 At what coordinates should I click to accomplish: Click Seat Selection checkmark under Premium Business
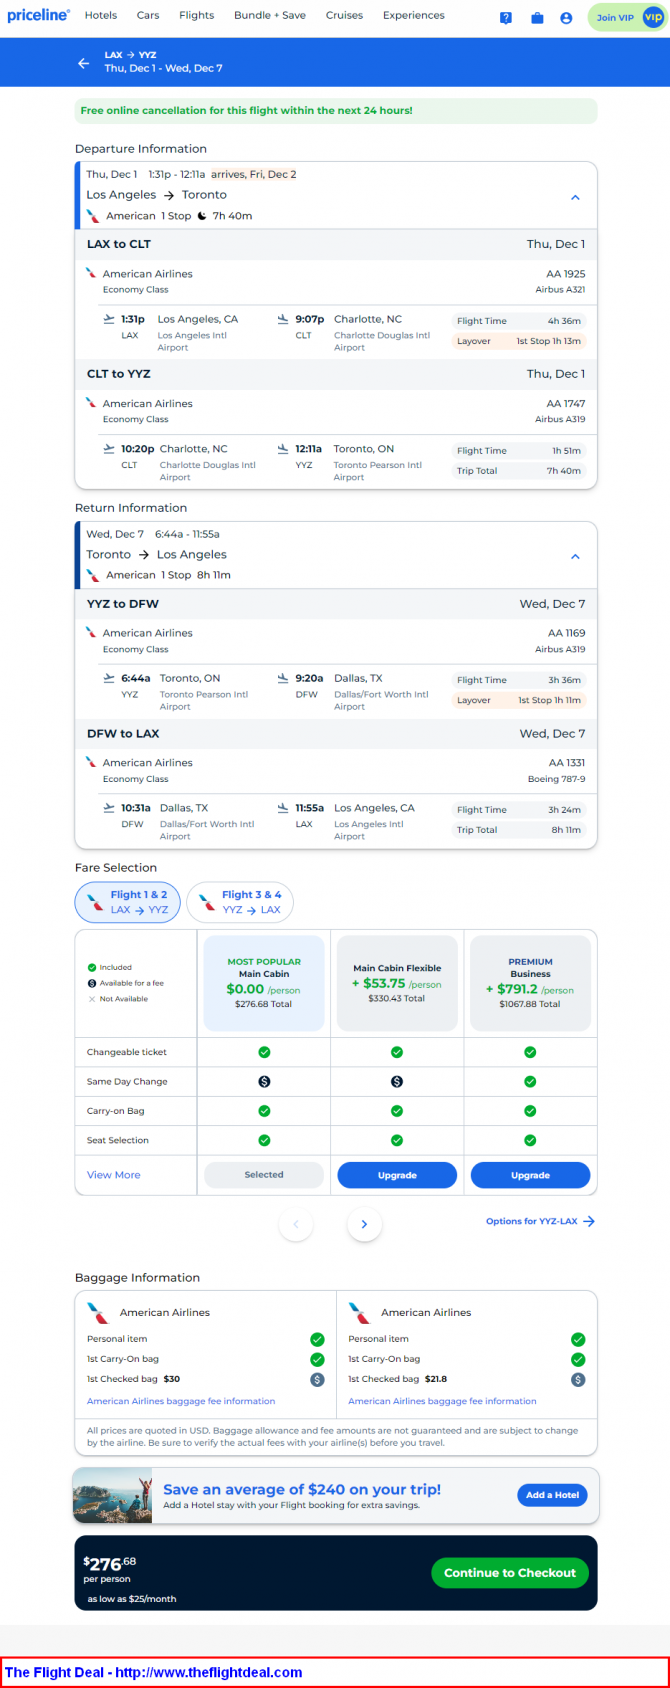(530, 1140)
